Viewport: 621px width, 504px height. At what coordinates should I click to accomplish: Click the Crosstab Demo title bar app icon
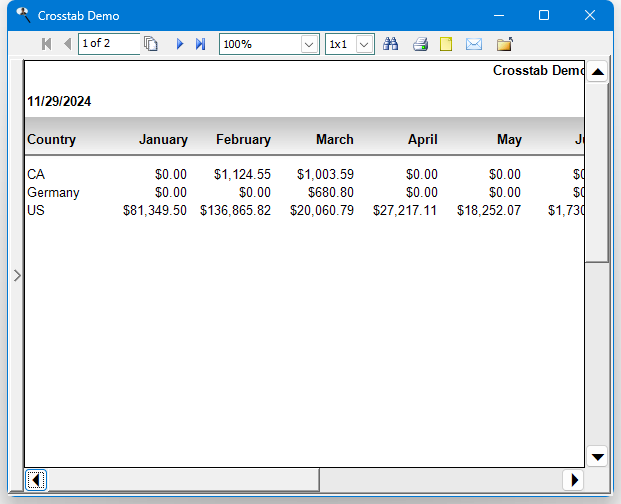[x=23, y=15]
